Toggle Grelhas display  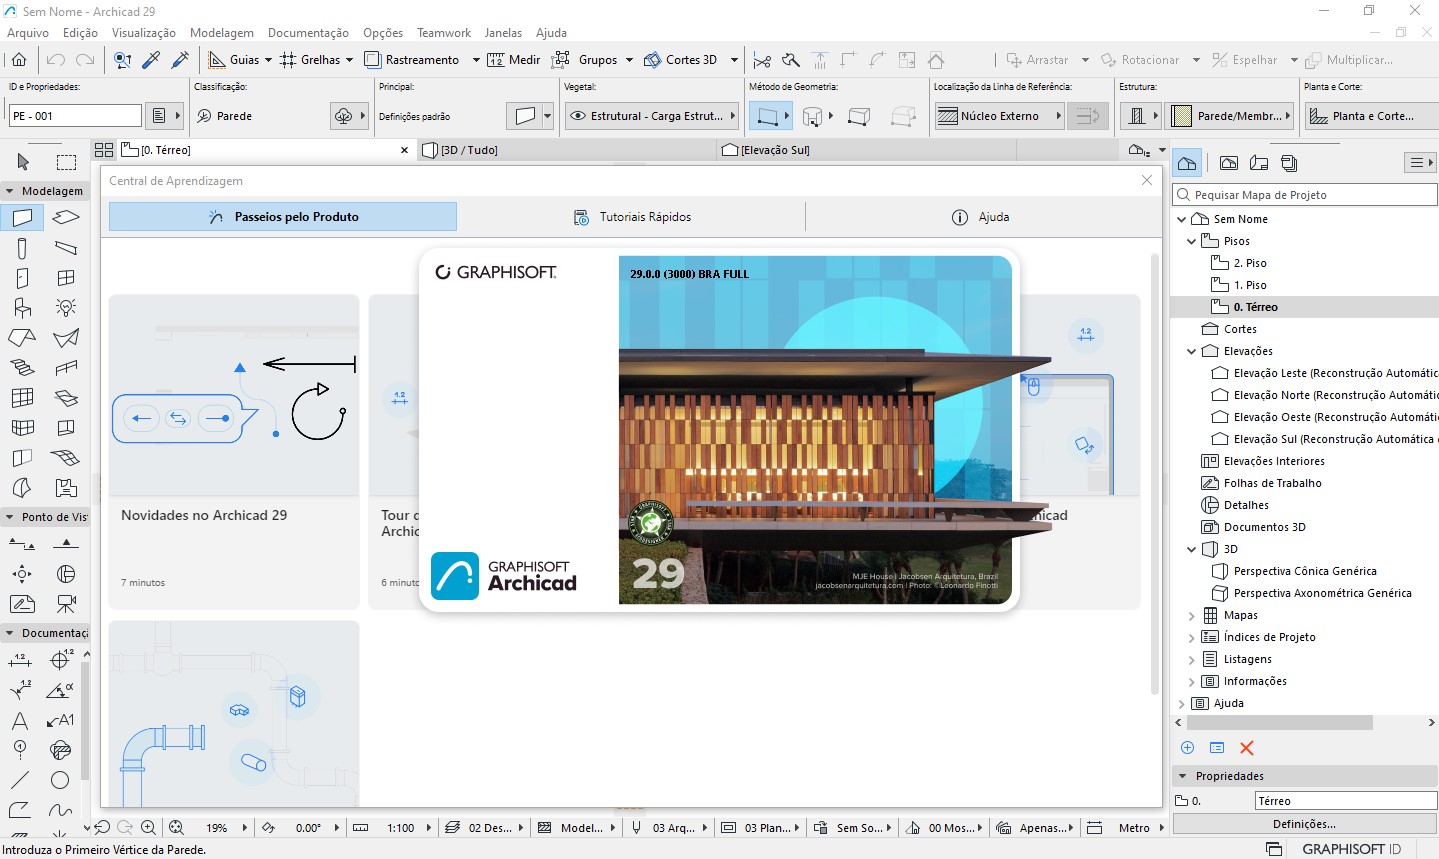(x=318, y=59)
